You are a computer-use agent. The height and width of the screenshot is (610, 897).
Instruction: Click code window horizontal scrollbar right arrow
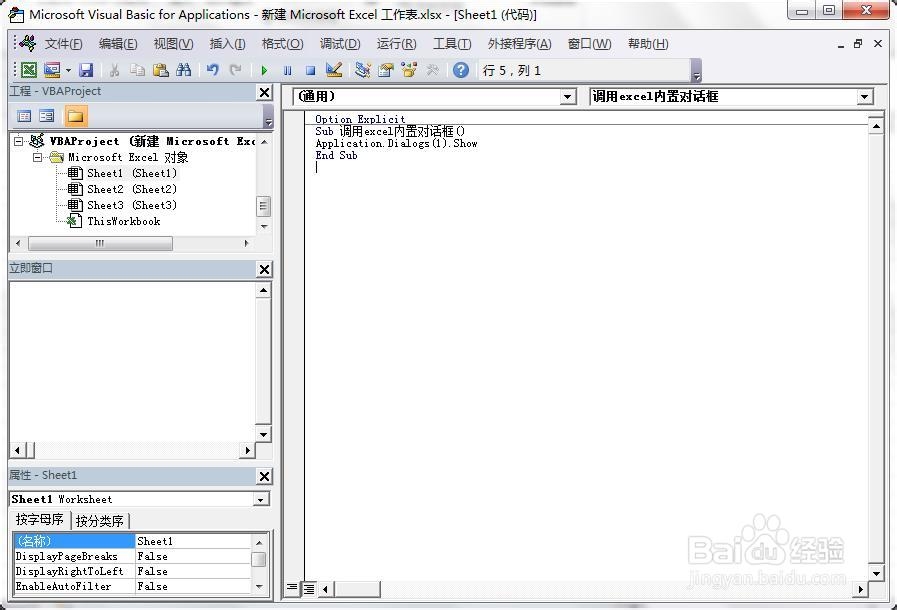(860, 589)
